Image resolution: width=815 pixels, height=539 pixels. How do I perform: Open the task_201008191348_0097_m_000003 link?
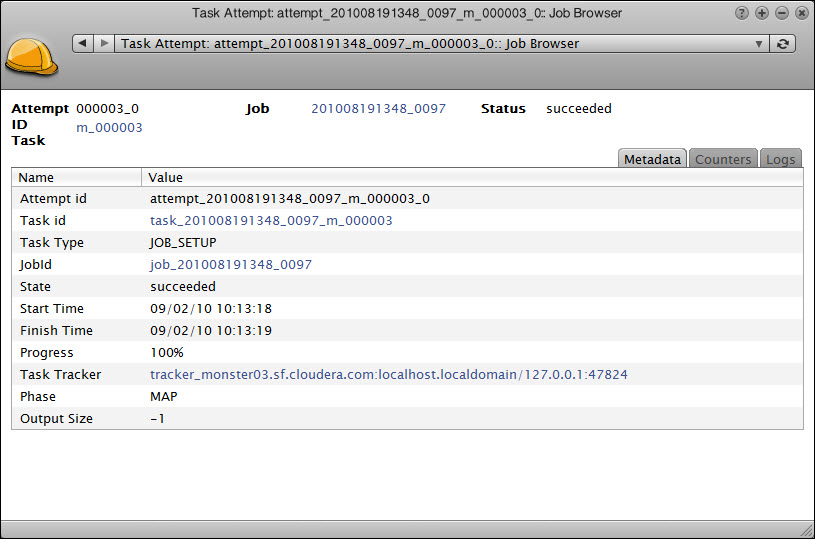point(271,221)
